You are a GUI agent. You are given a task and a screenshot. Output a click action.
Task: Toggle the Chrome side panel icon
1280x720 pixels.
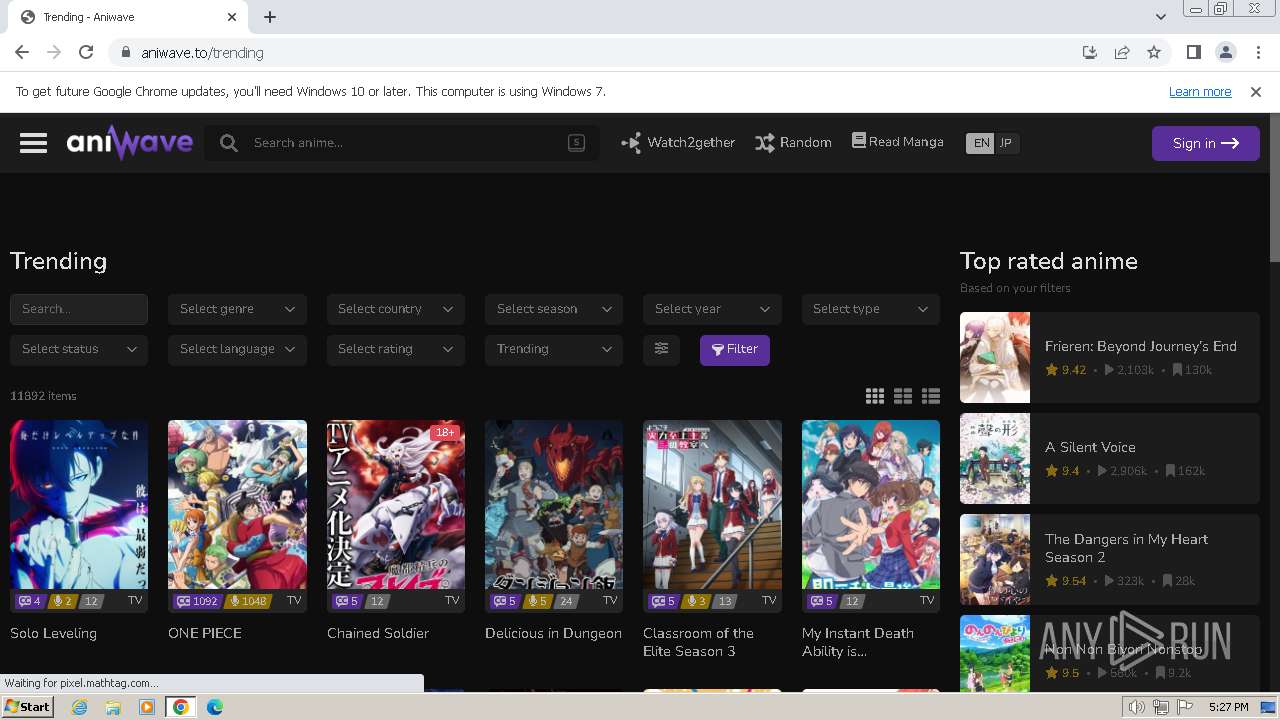(1193, 52)
